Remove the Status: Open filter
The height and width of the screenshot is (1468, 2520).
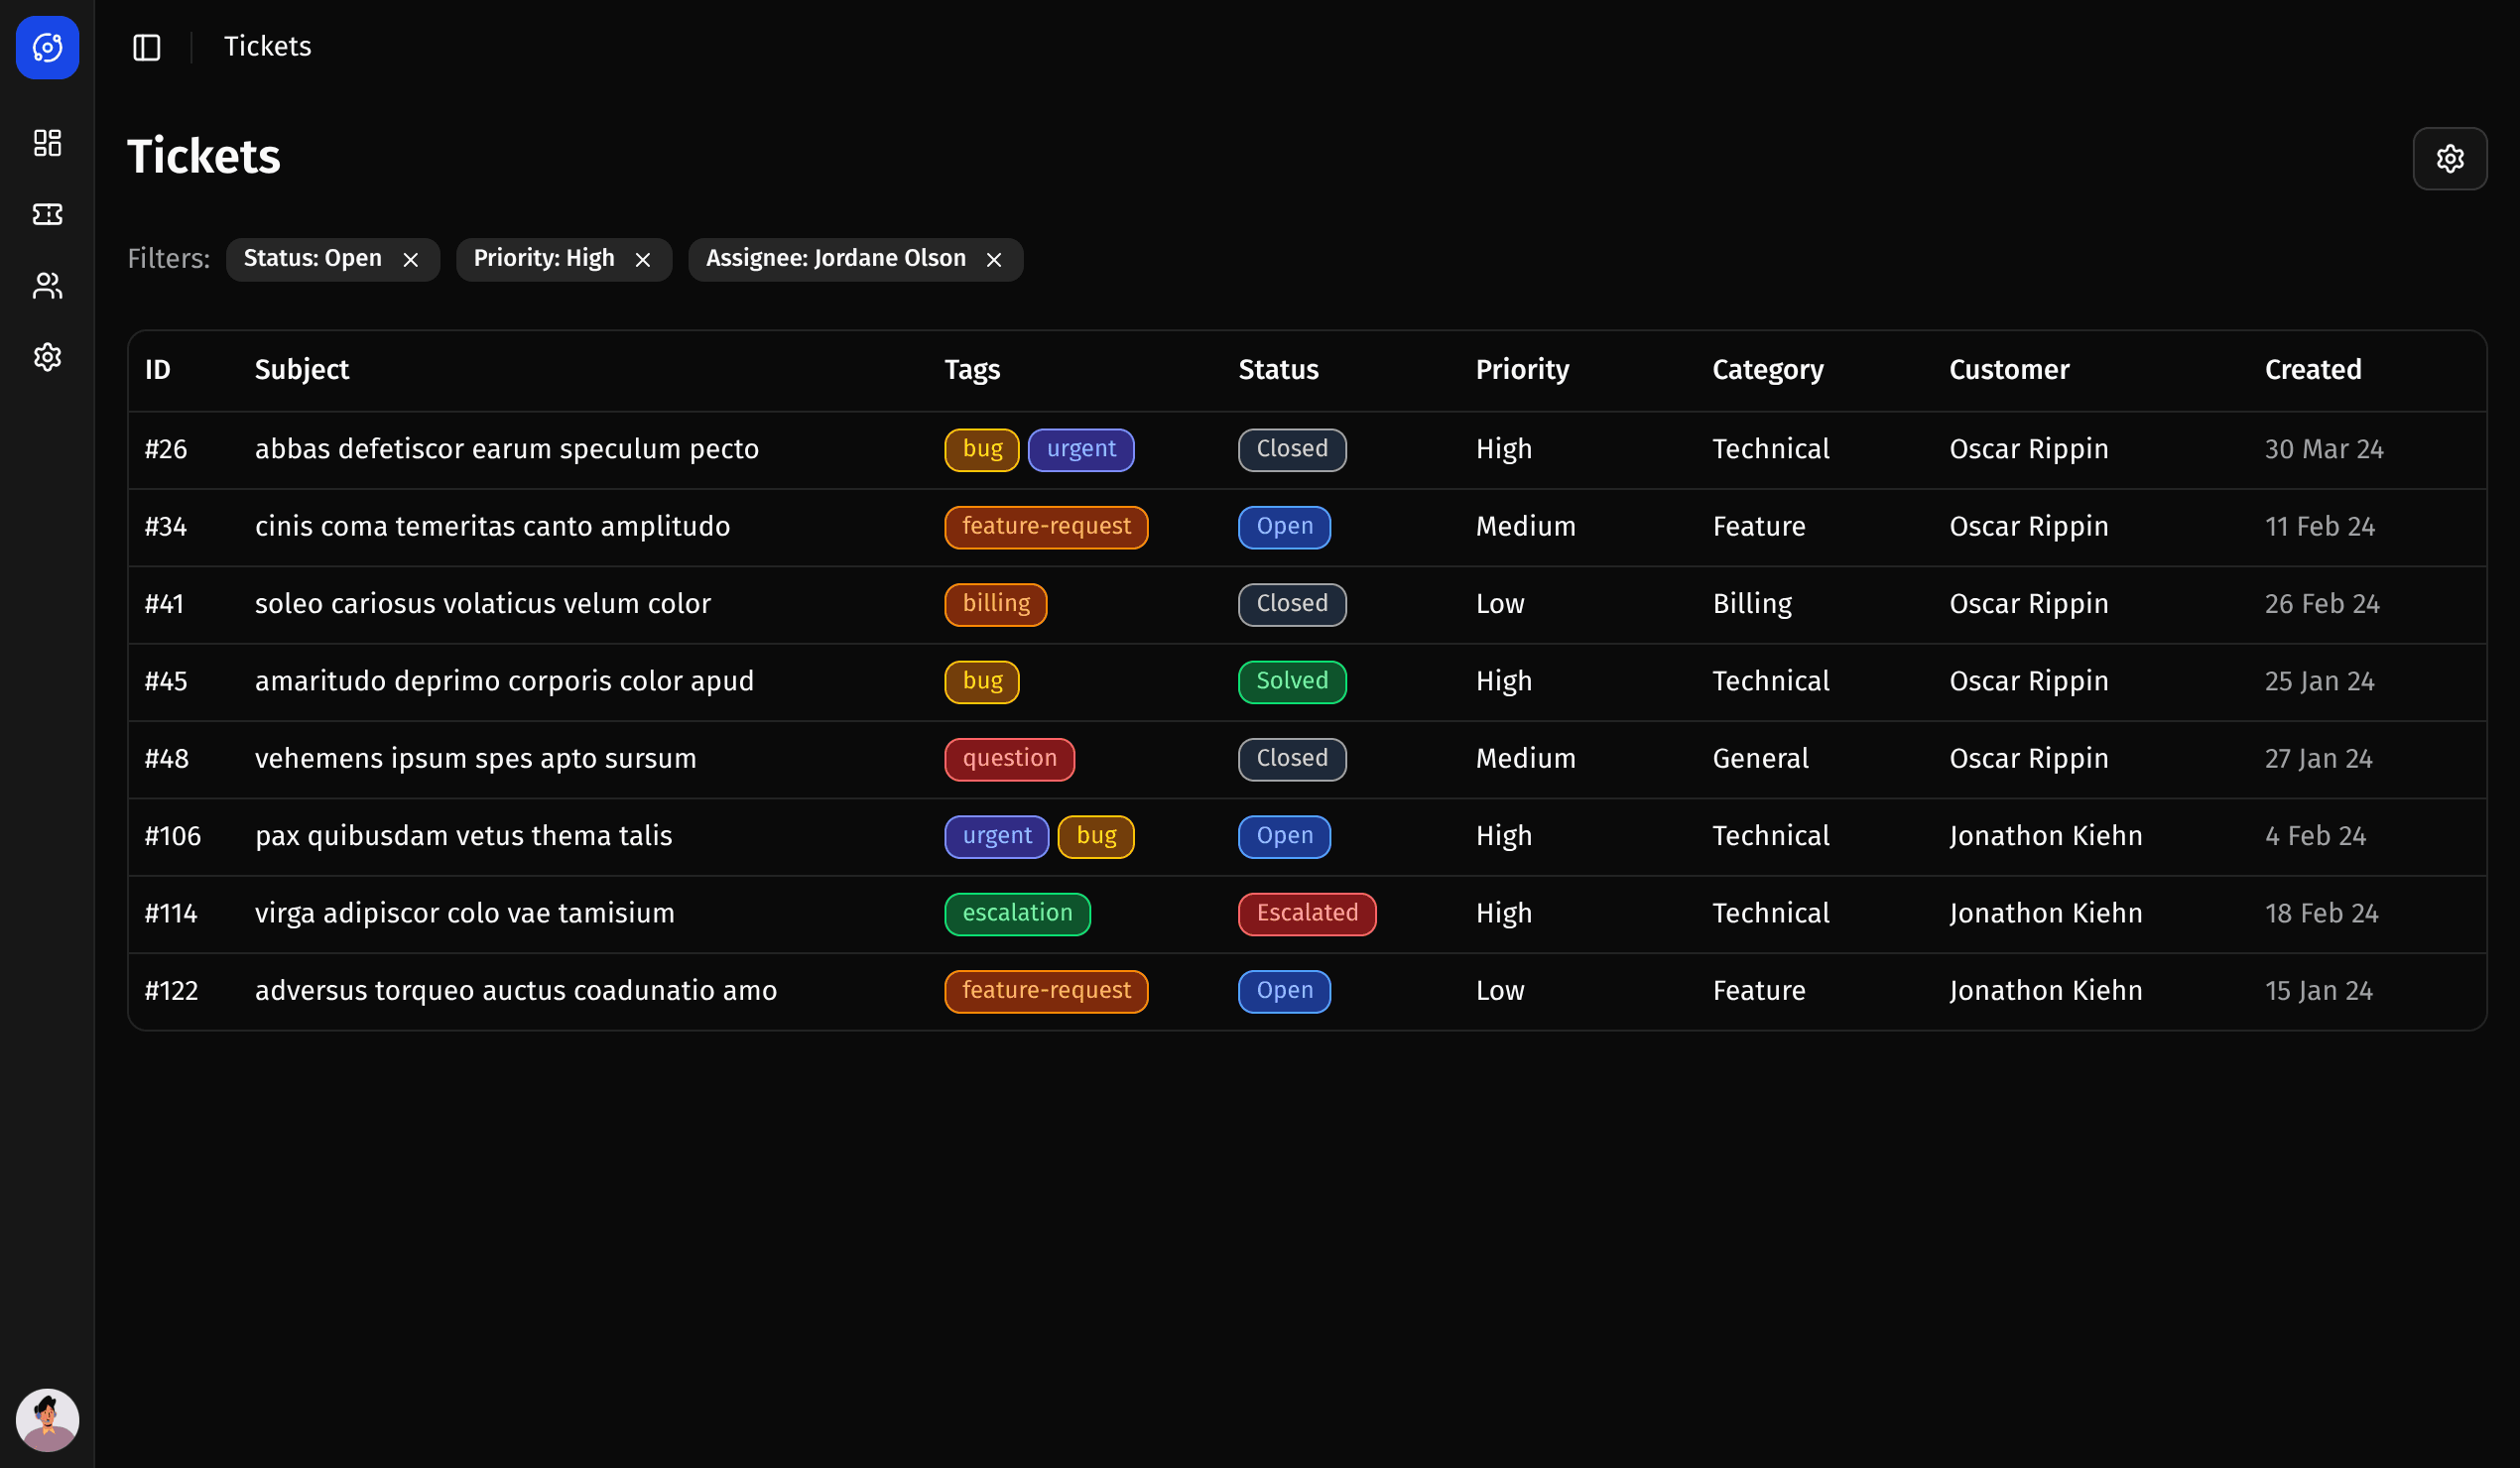[x=410, y=259]
